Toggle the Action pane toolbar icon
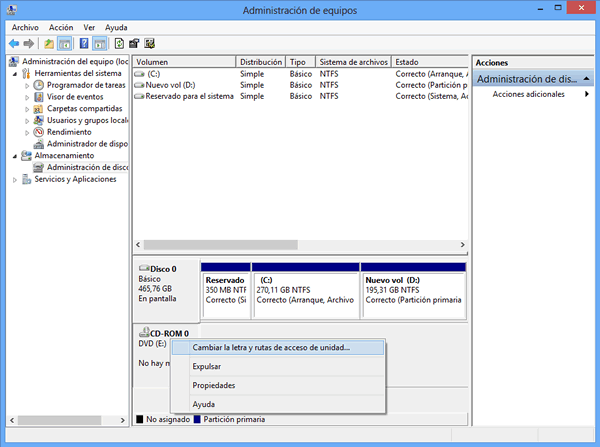 click(x=99, y=44)
